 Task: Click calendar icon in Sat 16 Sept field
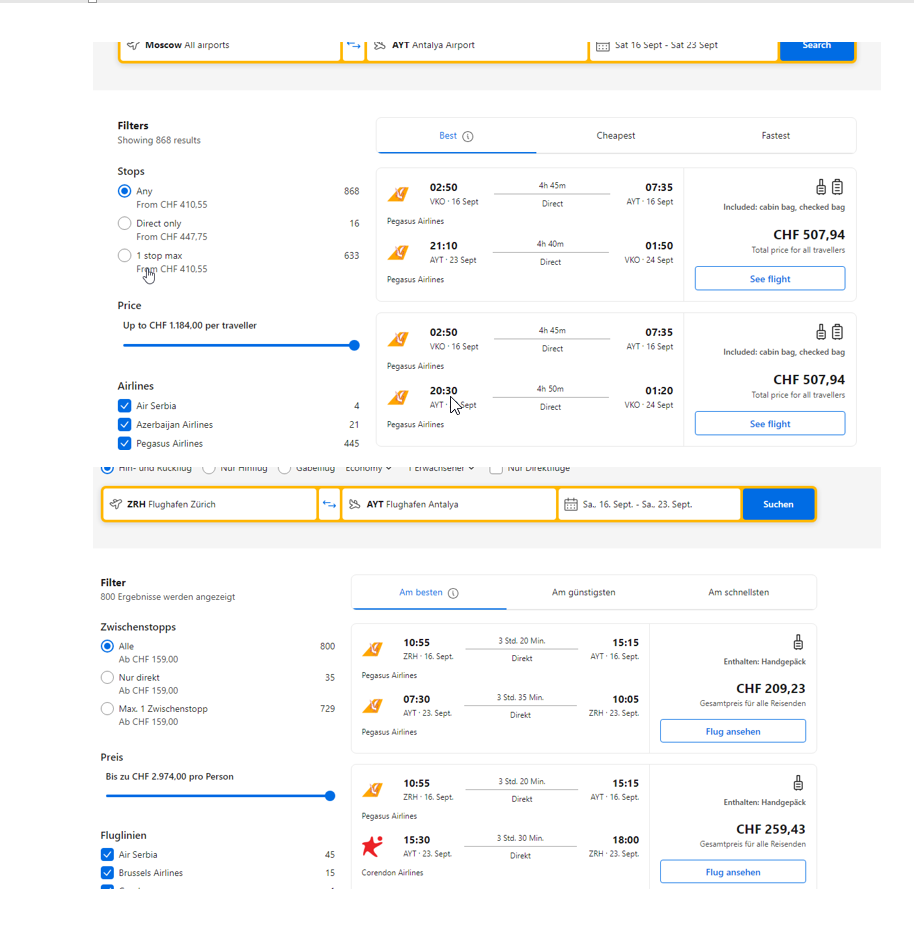(602, 46)
